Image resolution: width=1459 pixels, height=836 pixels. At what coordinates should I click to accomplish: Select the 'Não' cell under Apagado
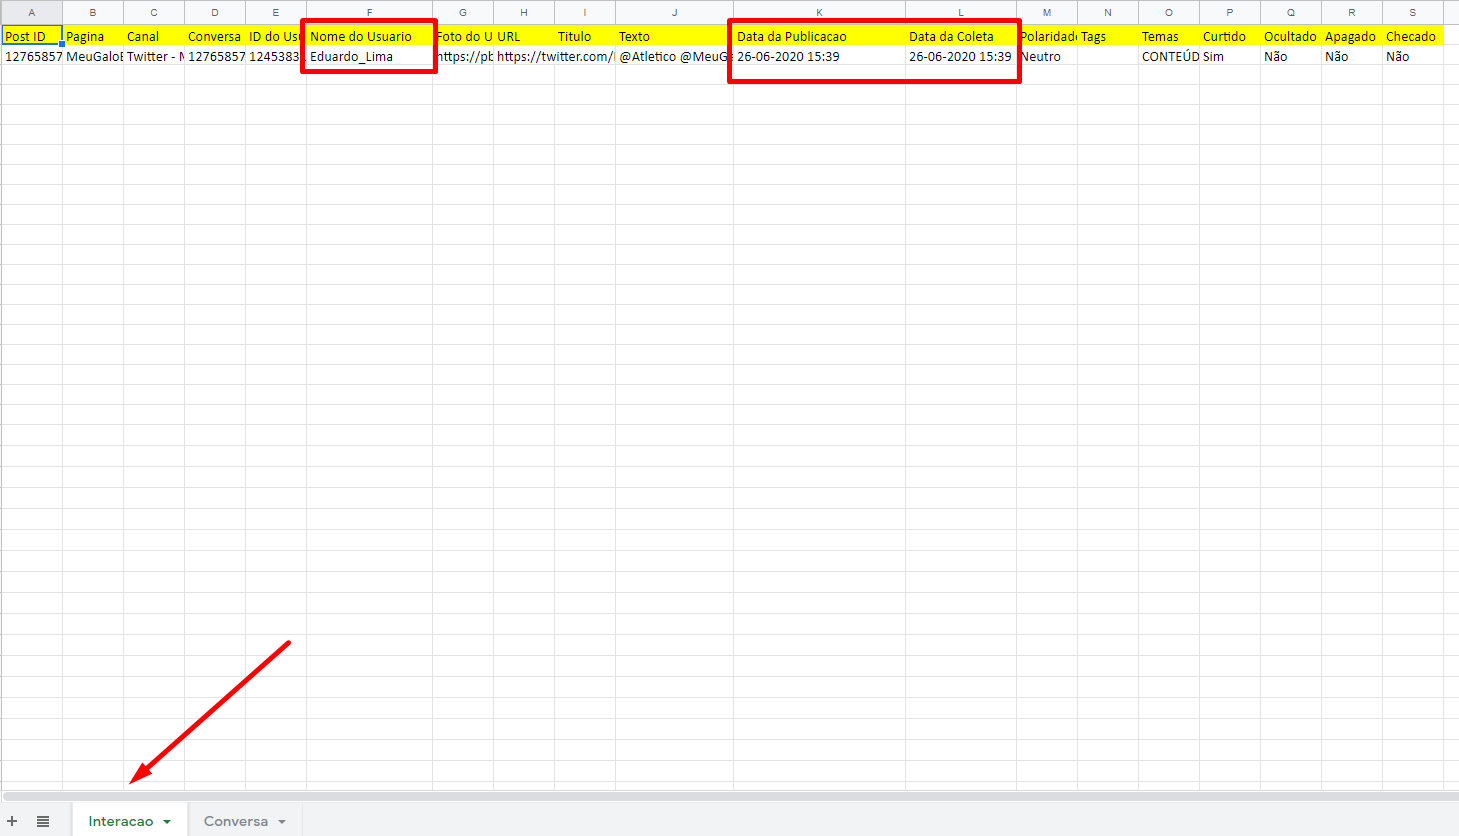click(x=1352, y=56)
